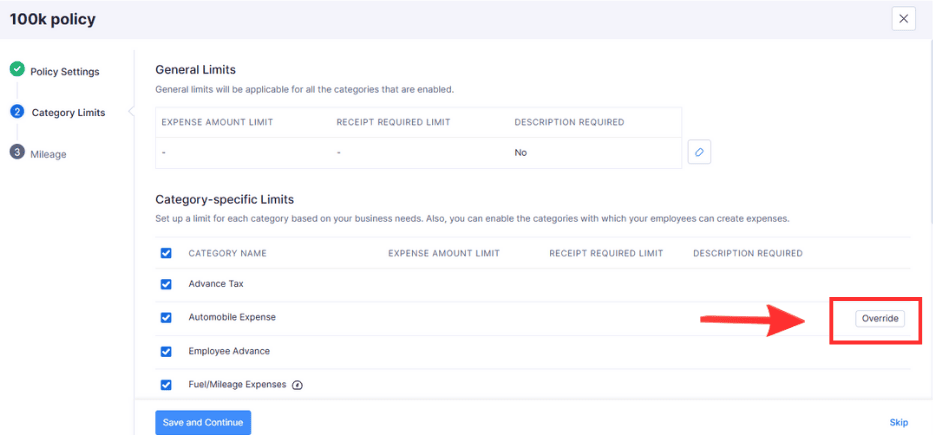Click the pencil edit icon for General Limits
Screen dimensions: 933x435
[699, 153]
